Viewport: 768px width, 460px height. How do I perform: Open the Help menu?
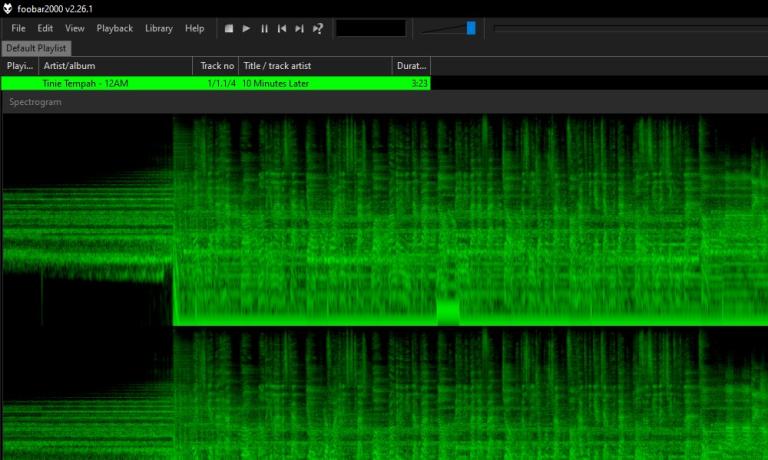[194, 28]
